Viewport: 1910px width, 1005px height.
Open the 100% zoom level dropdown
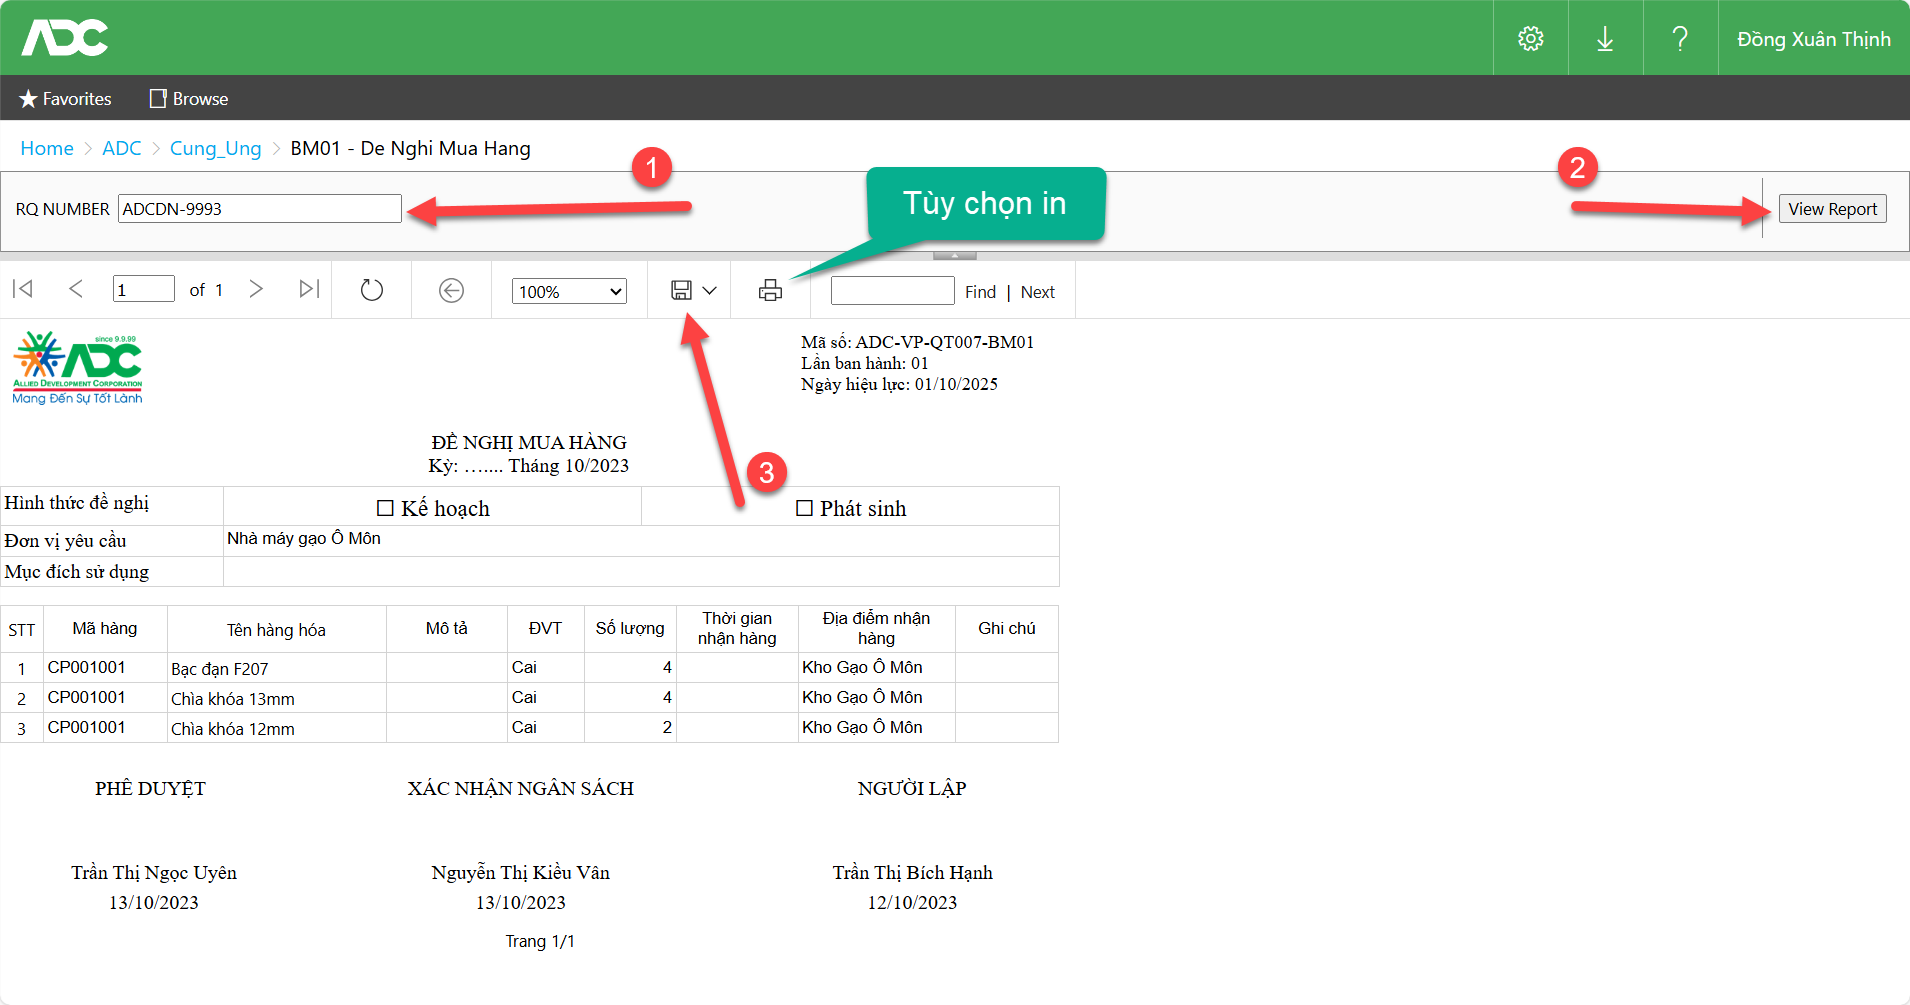tap(569, 291)
